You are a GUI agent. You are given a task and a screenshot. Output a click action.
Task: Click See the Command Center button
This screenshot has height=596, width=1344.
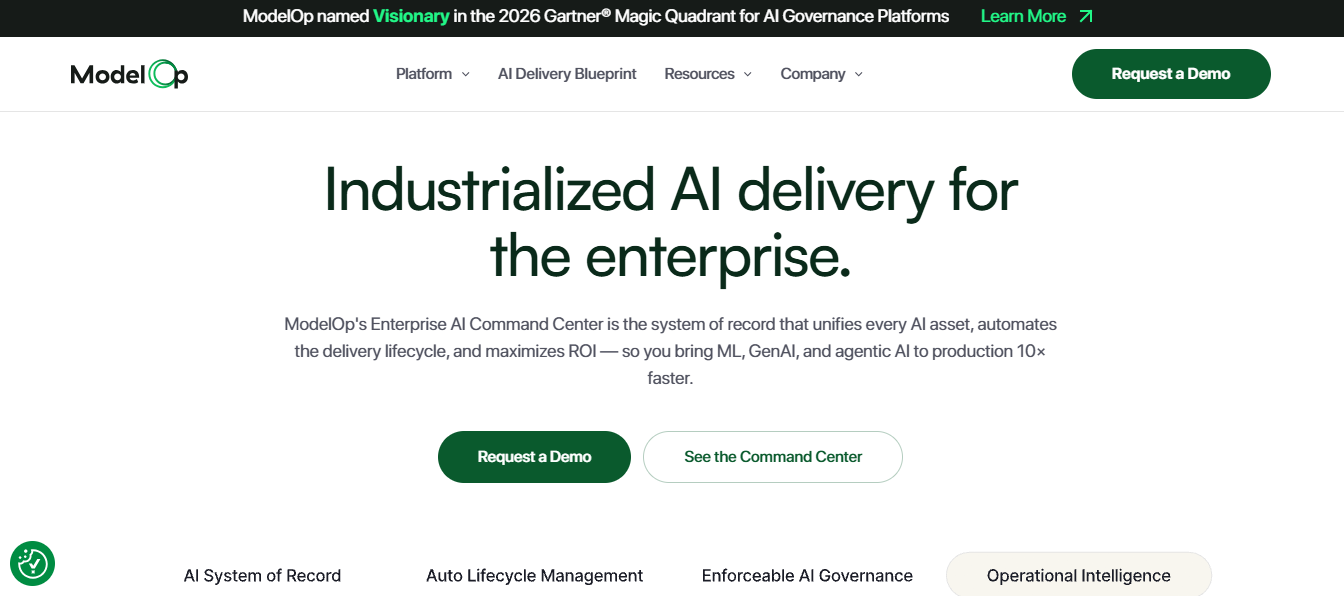(773, 457)
